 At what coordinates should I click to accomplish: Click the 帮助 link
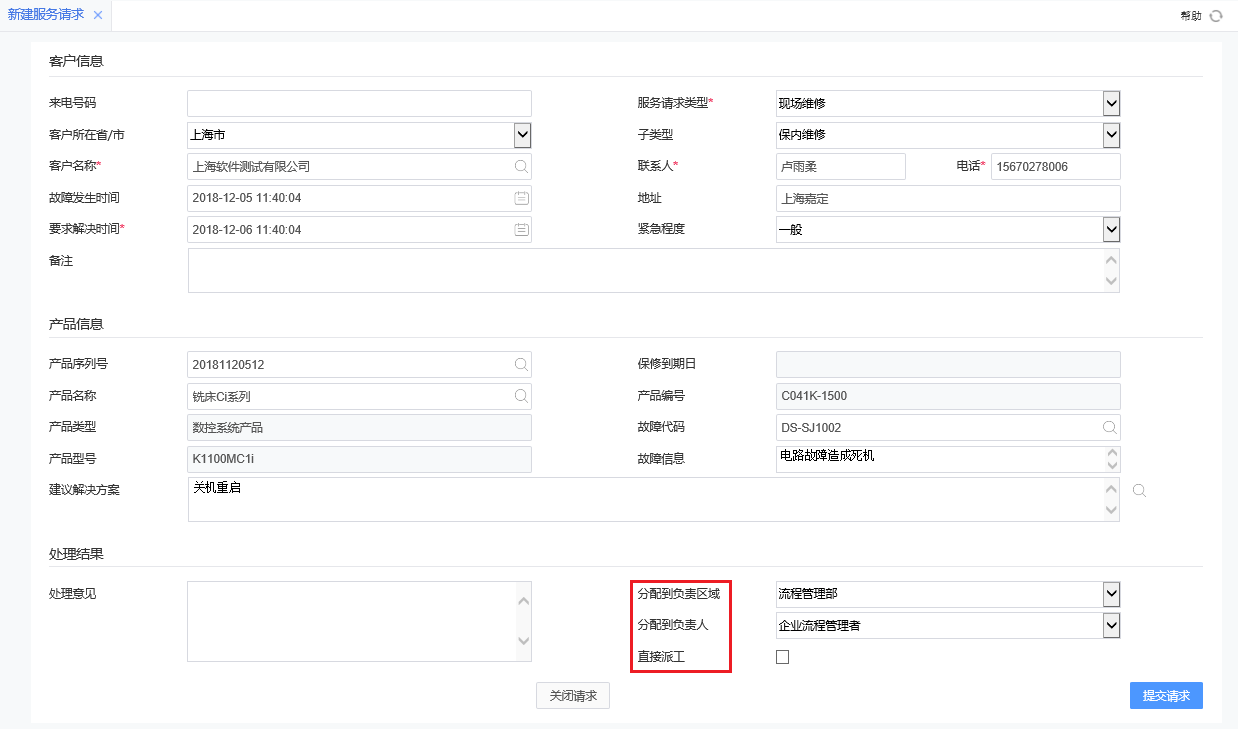(x=1193, y=15)
